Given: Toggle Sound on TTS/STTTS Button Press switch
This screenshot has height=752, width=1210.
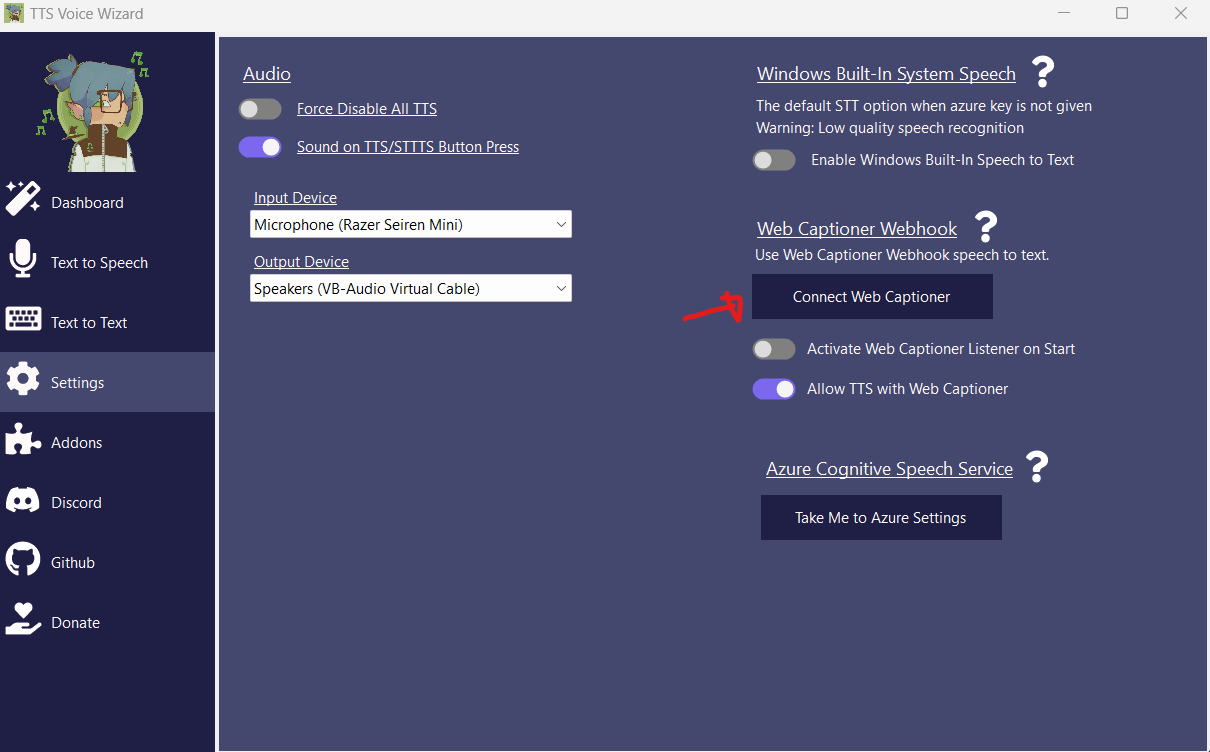Looking at the screenshot, I should (260, 147).
